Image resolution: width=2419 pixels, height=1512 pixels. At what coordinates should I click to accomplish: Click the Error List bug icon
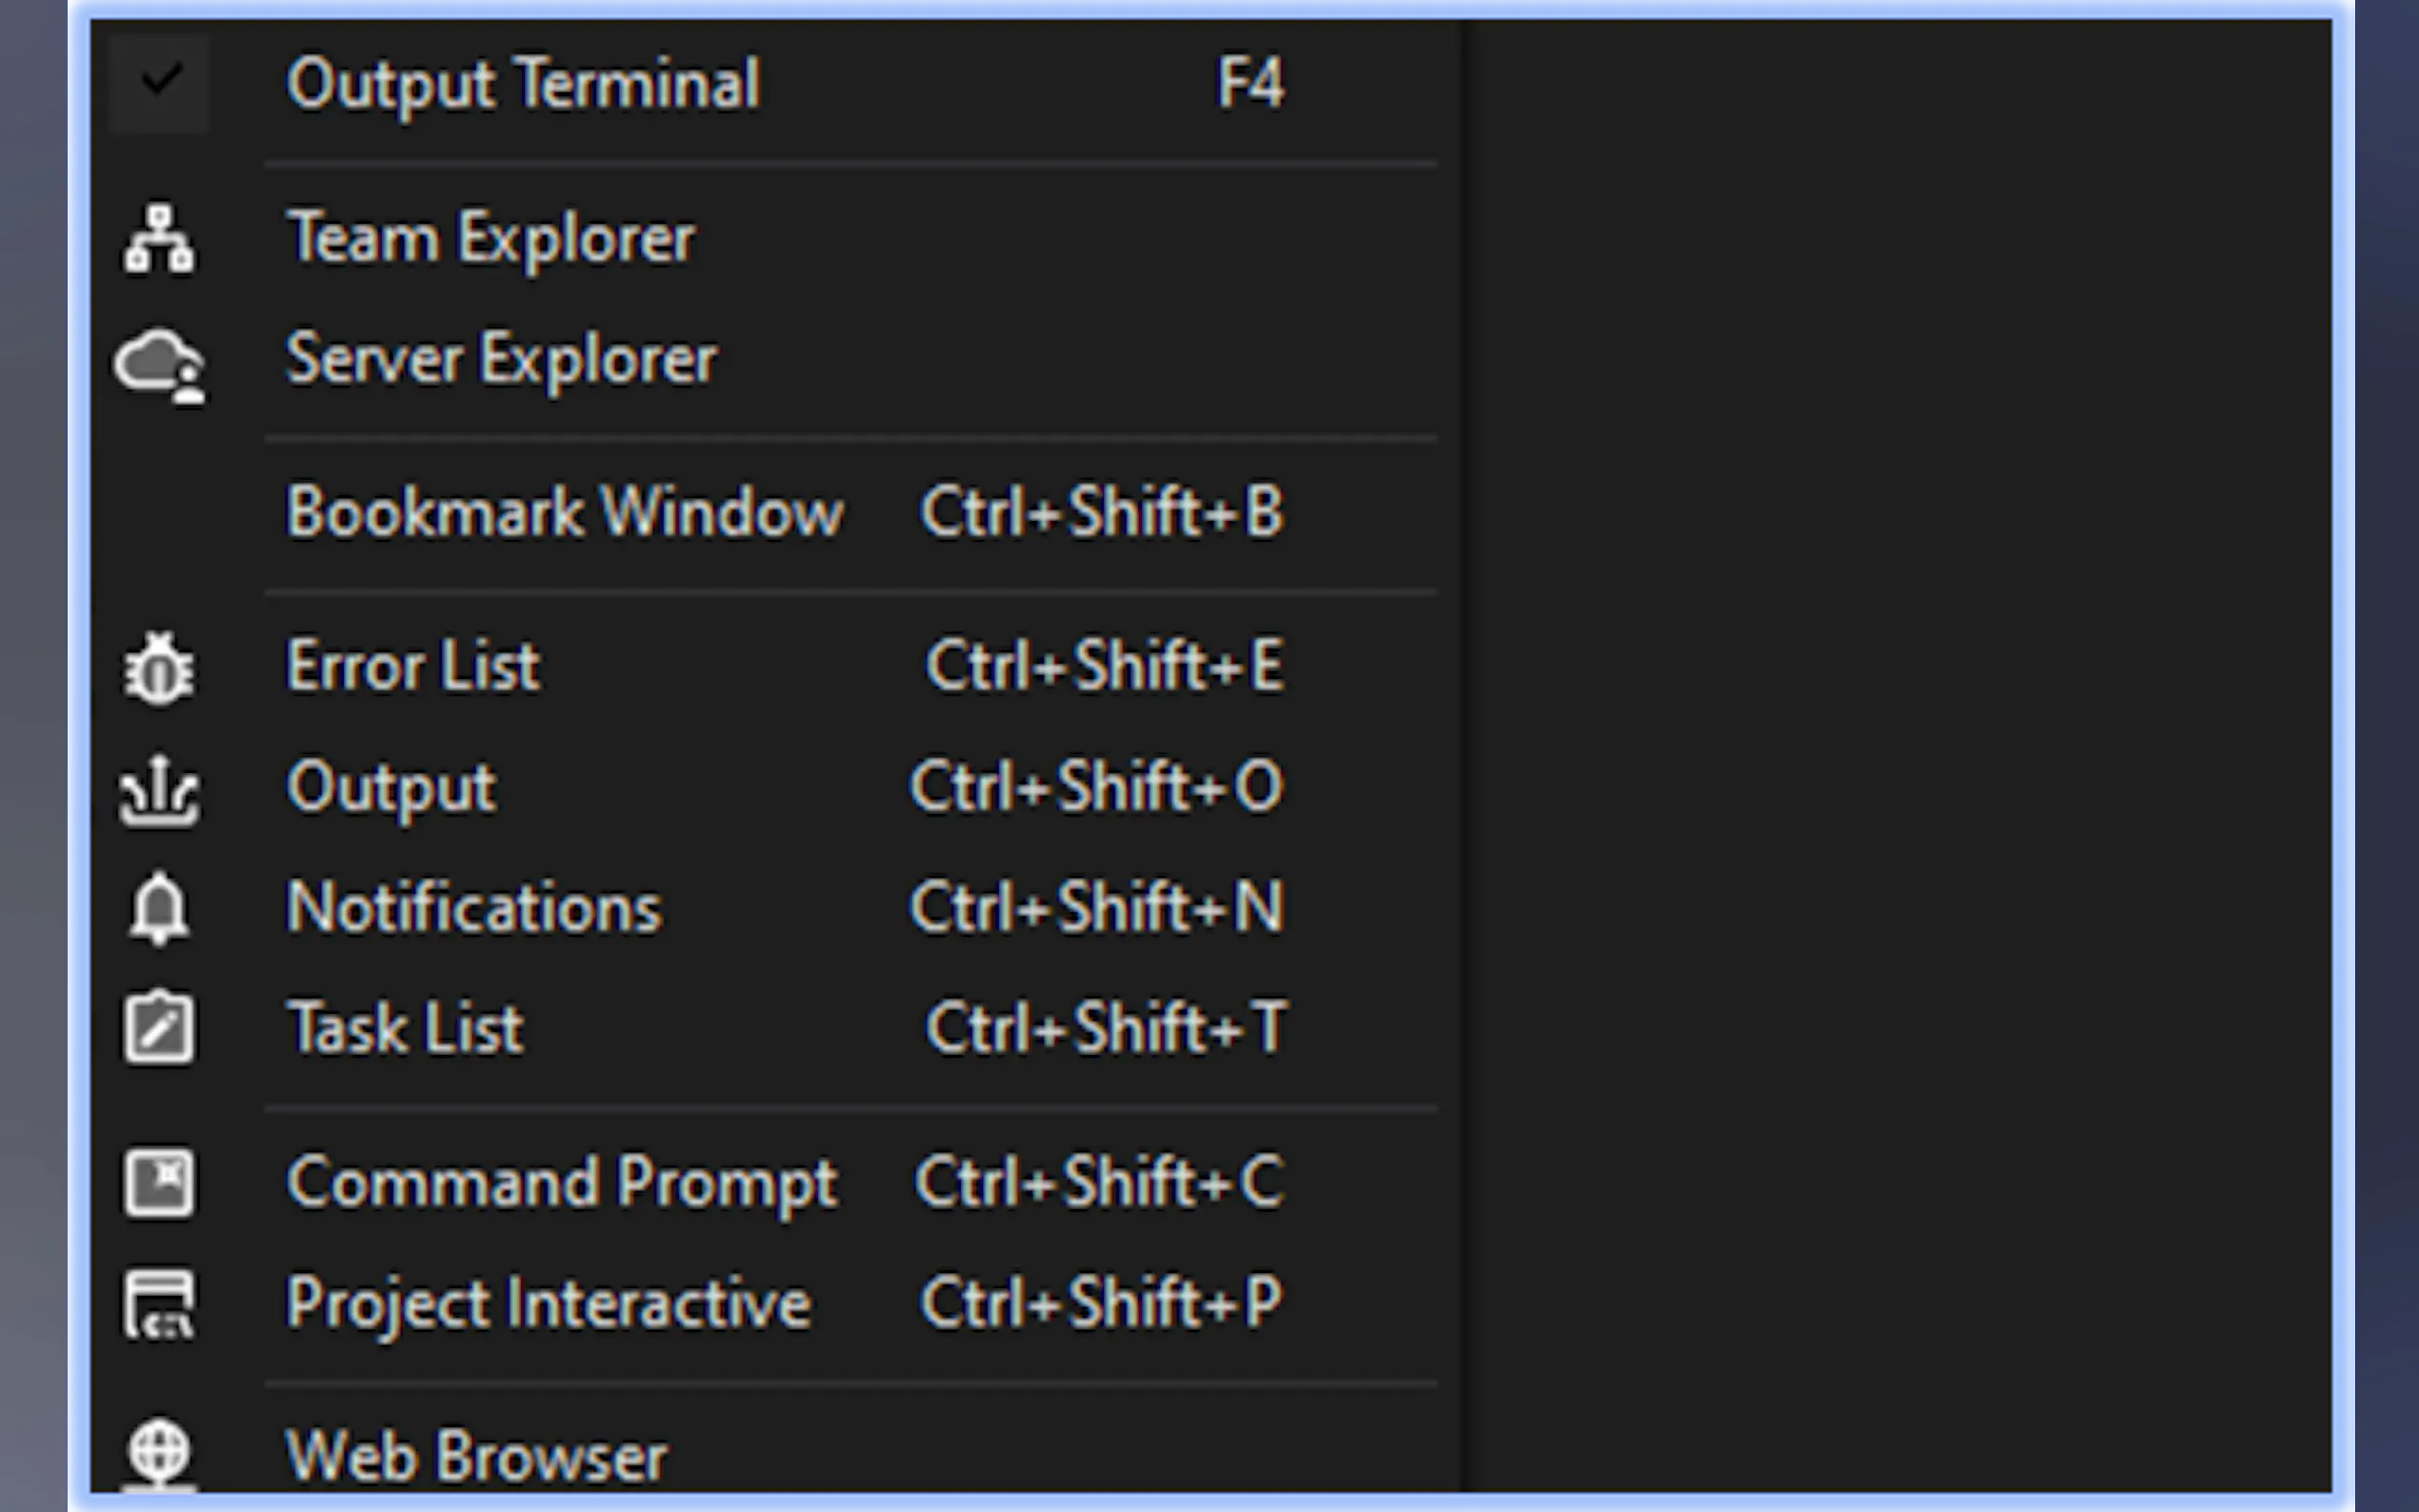pyautogui.click(x=159, y=668)
